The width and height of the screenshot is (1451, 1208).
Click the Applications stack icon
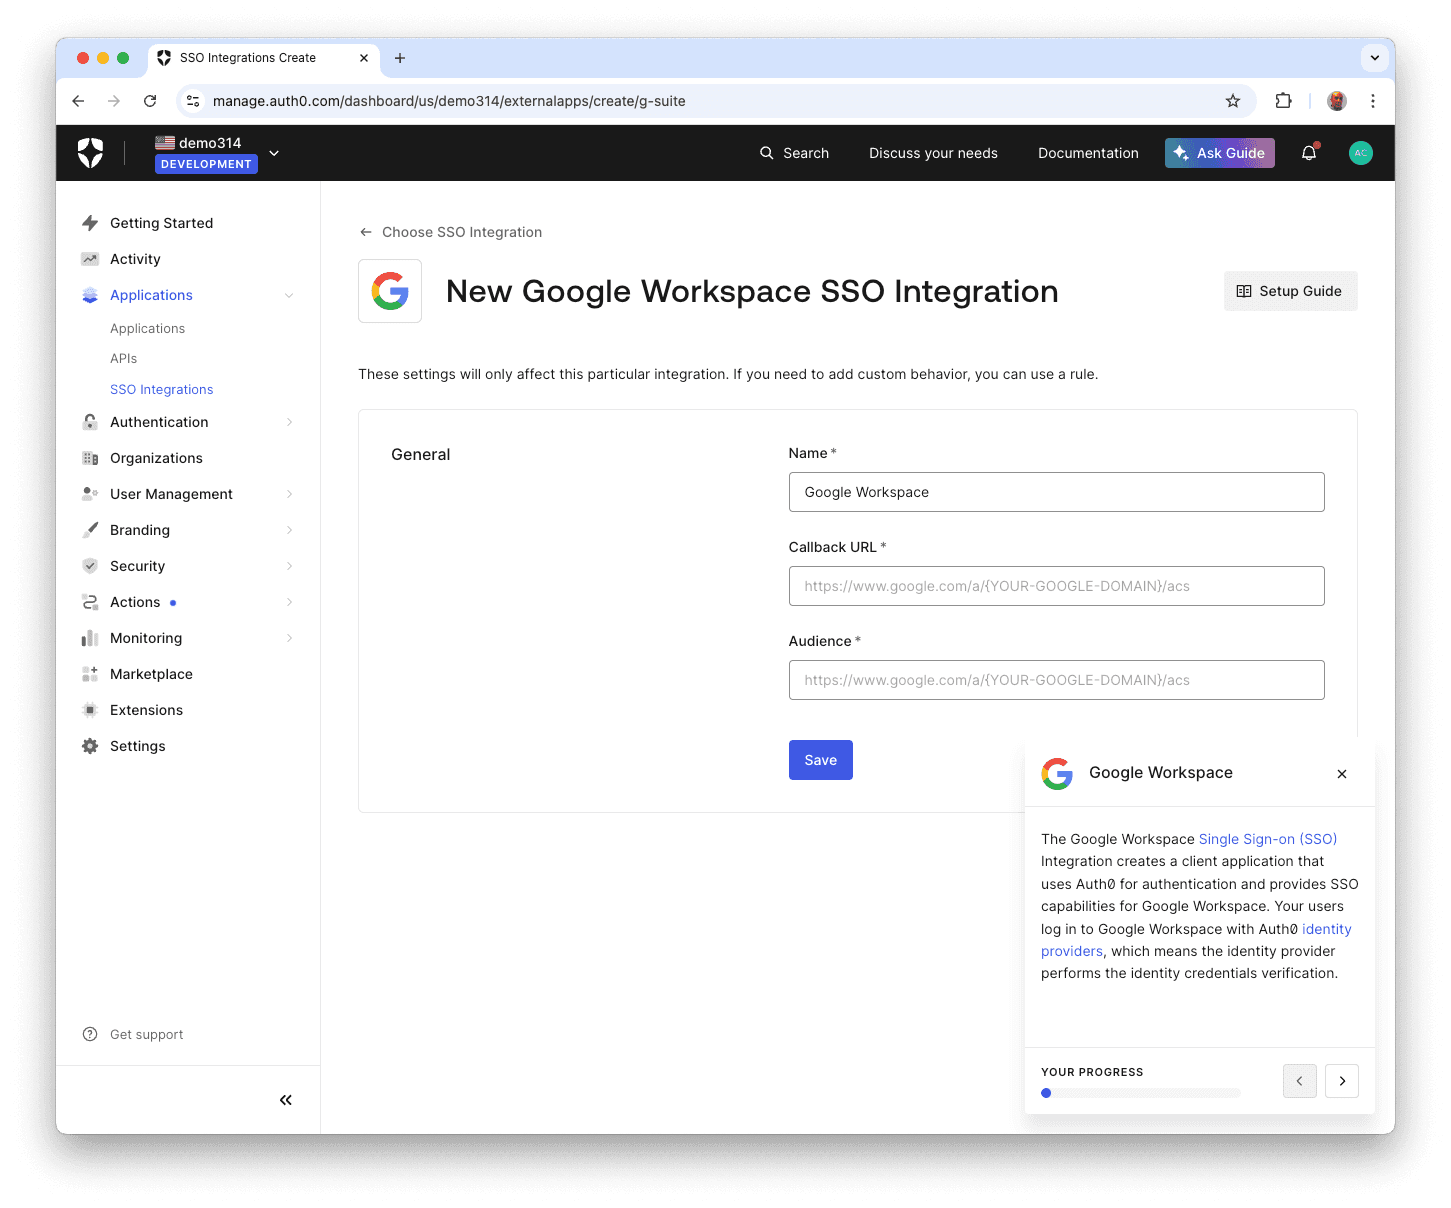90,295
